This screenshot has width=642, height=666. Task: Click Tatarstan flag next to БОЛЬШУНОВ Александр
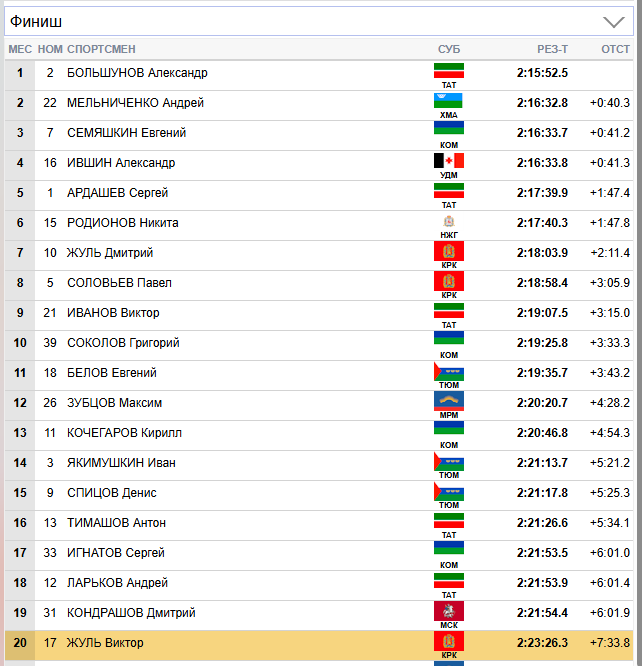pyautogui.click(x=449, y=70)
